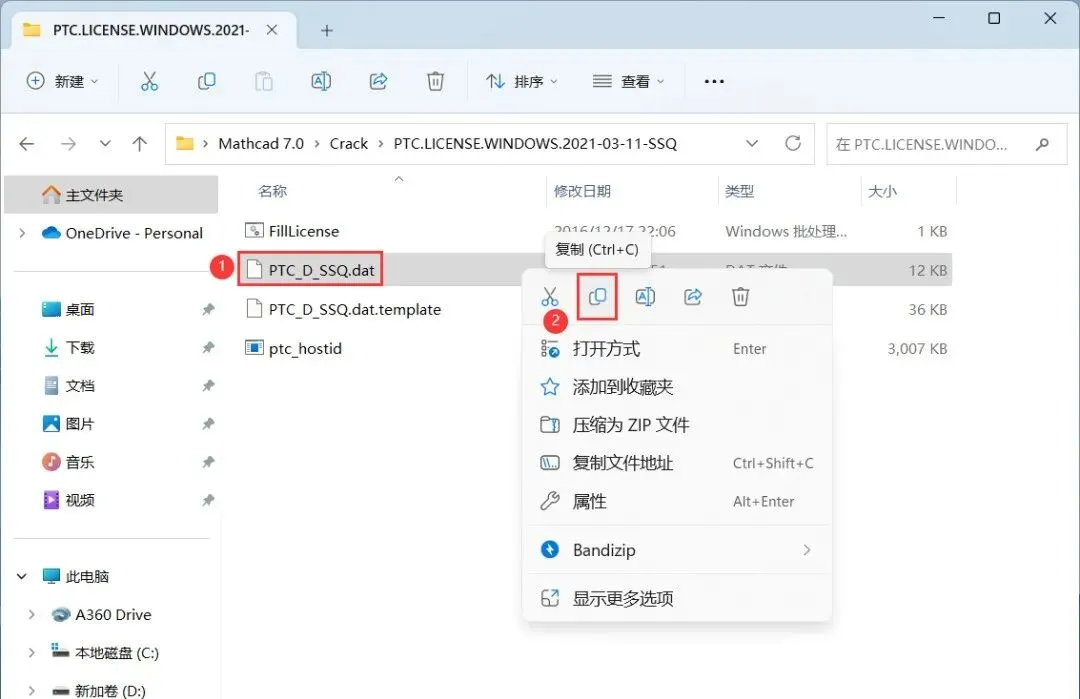Click the Share icon in the context menu
This screenshot has height=699, width=1080.
(693, 297)
